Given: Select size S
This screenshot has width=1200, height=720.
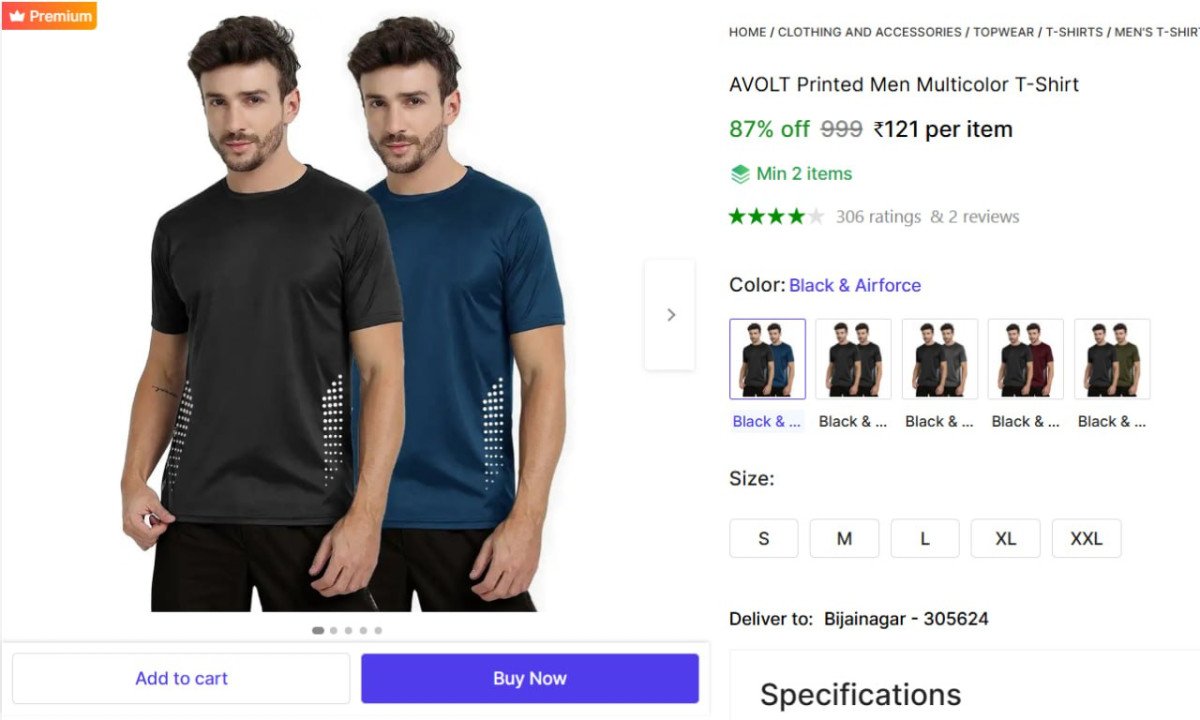Looking at the screenshot, I should pyautogui.click(x=764, y=538).
